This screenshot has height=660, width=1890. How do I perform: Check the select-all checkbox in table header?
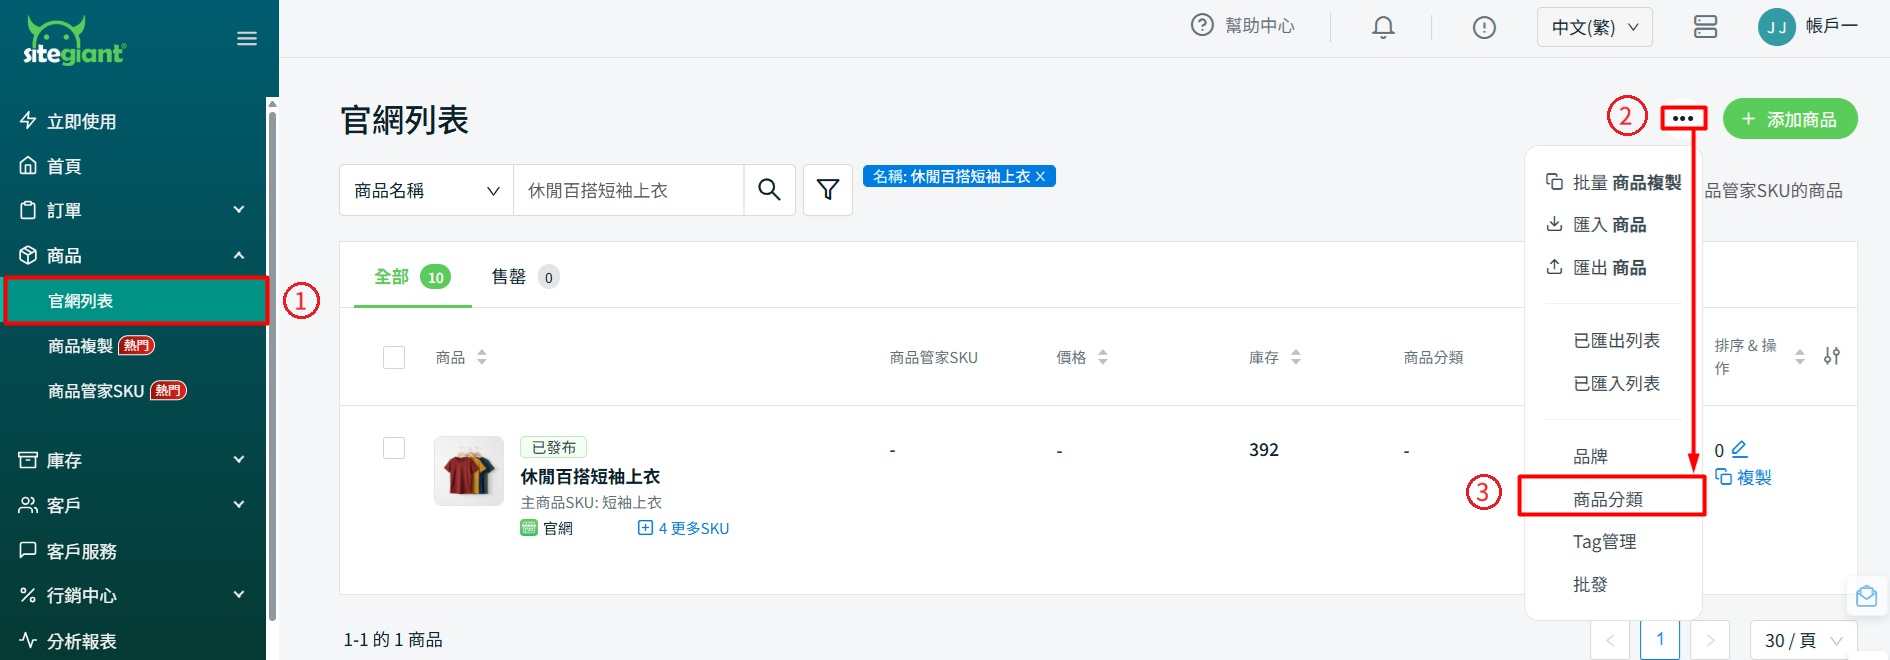(x=394, y=357)
